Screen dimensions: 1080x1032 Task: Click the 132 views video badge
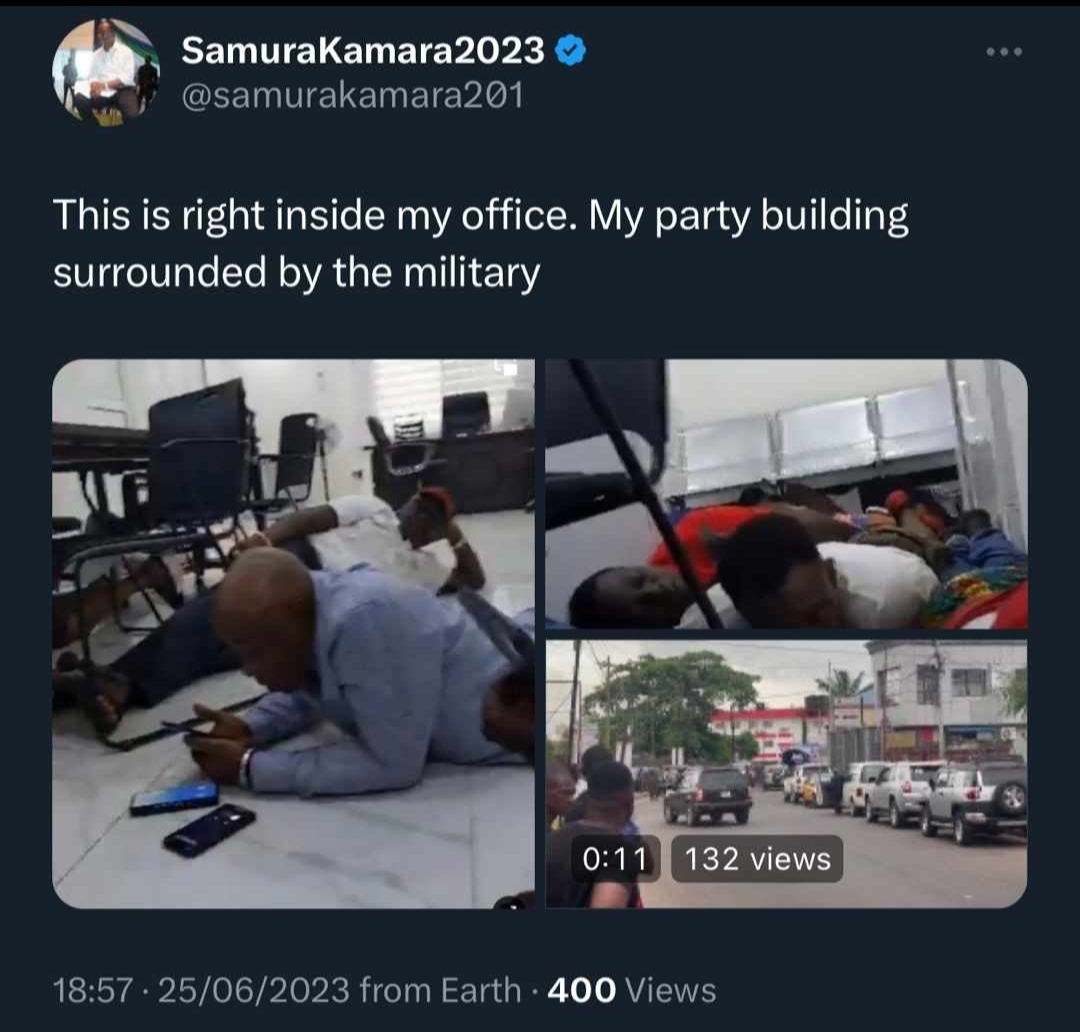click(x=757, y=859)
